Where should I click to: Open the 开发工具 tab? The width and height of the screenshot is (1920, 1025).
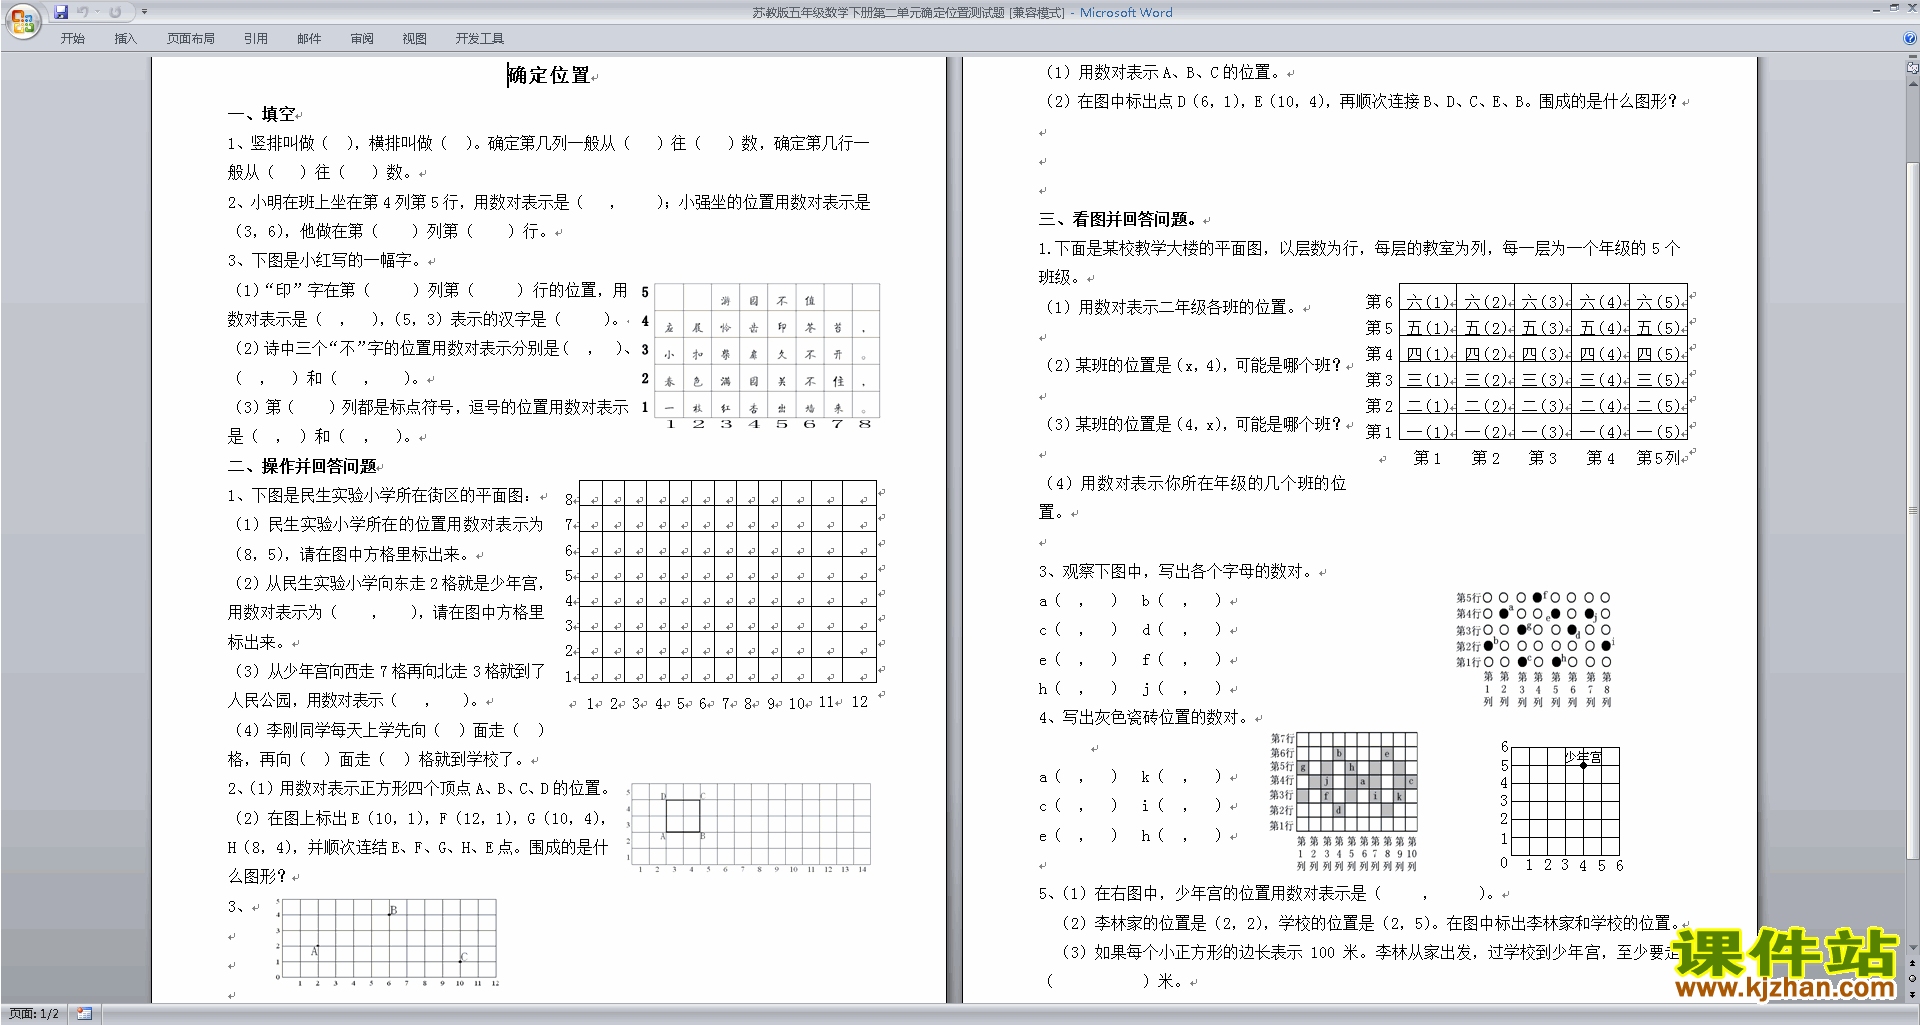480,38
